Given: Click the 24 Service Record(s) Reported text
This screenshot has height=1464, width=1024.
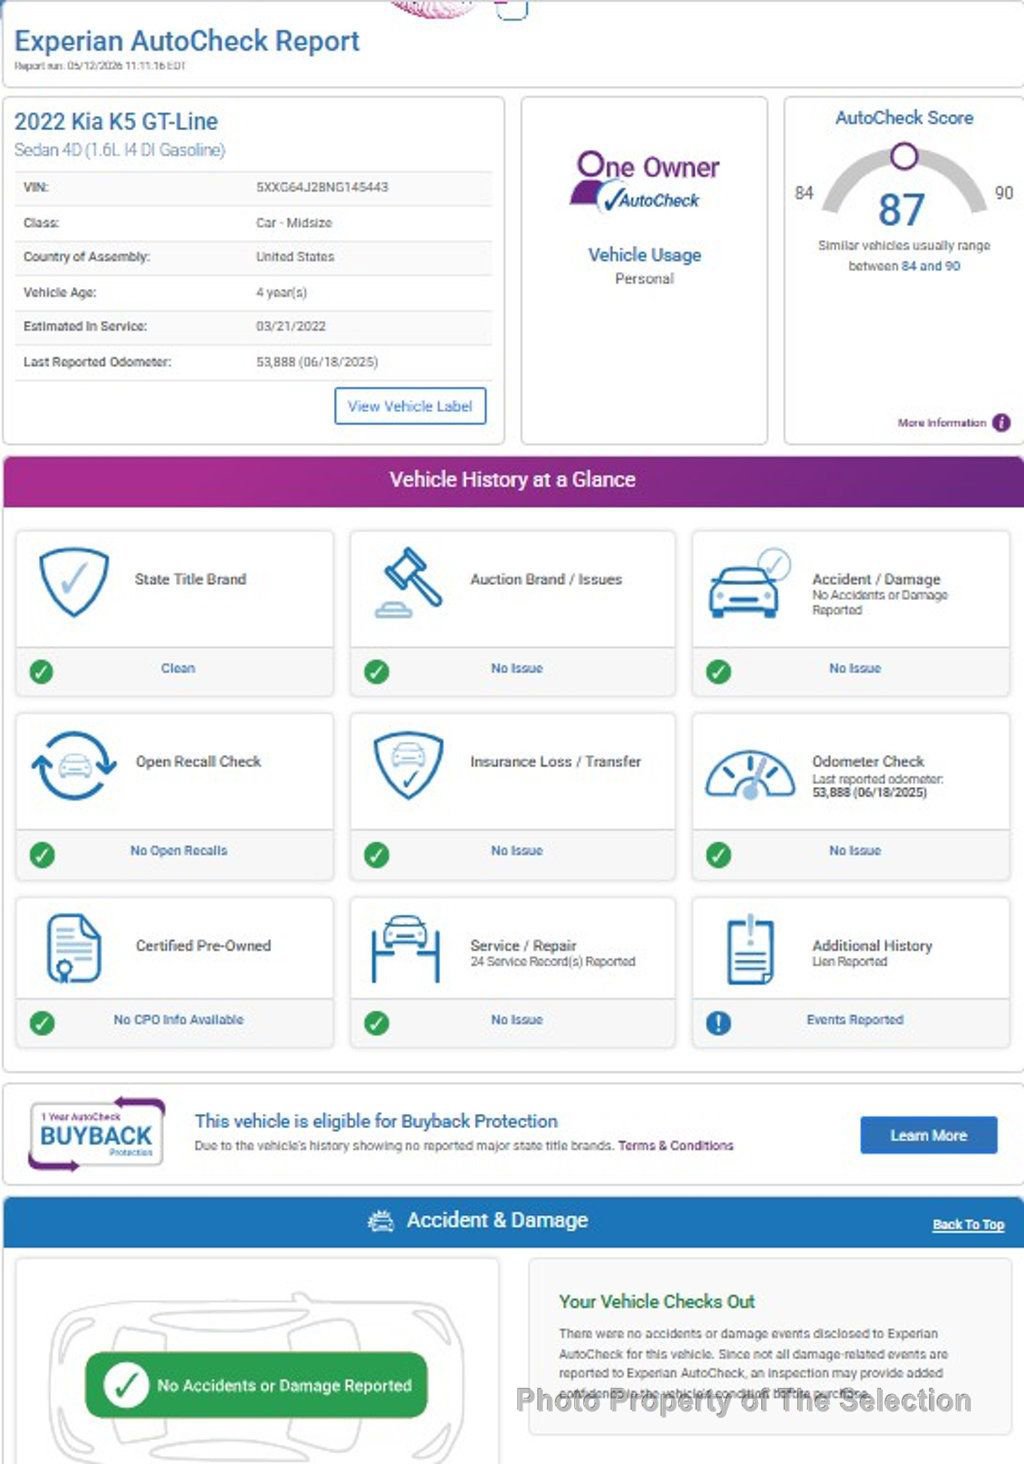Looking at the screenshot, I should pos(553,962).
